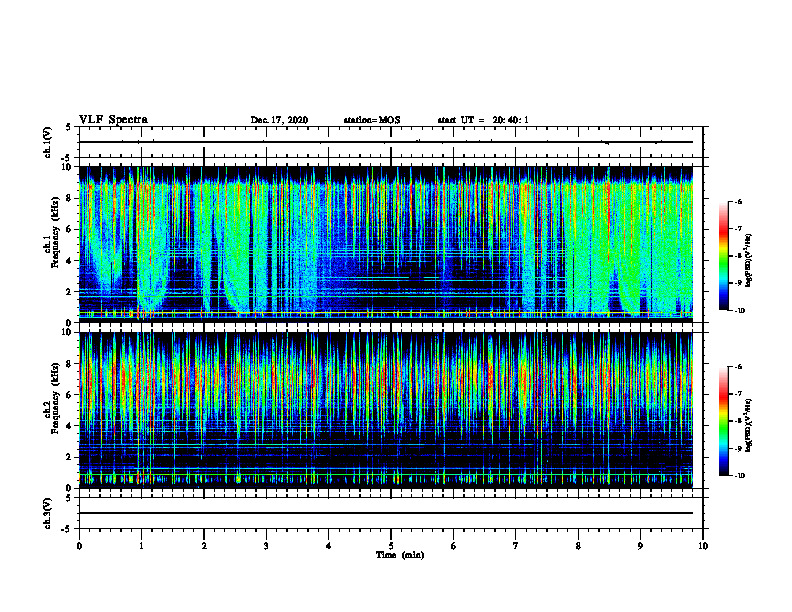Click the "-10" label on ch.2 color scale

[x=740, y=476]
